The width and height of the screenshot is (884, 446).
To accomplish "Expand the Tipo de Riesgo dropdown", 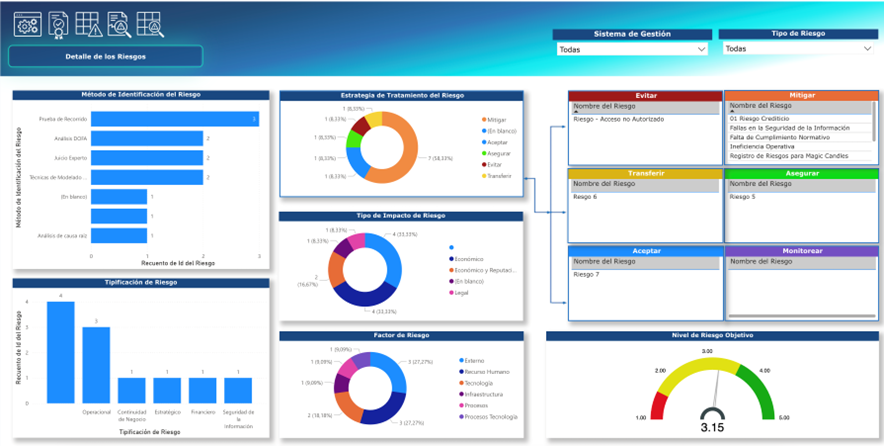I will (797, 48).
